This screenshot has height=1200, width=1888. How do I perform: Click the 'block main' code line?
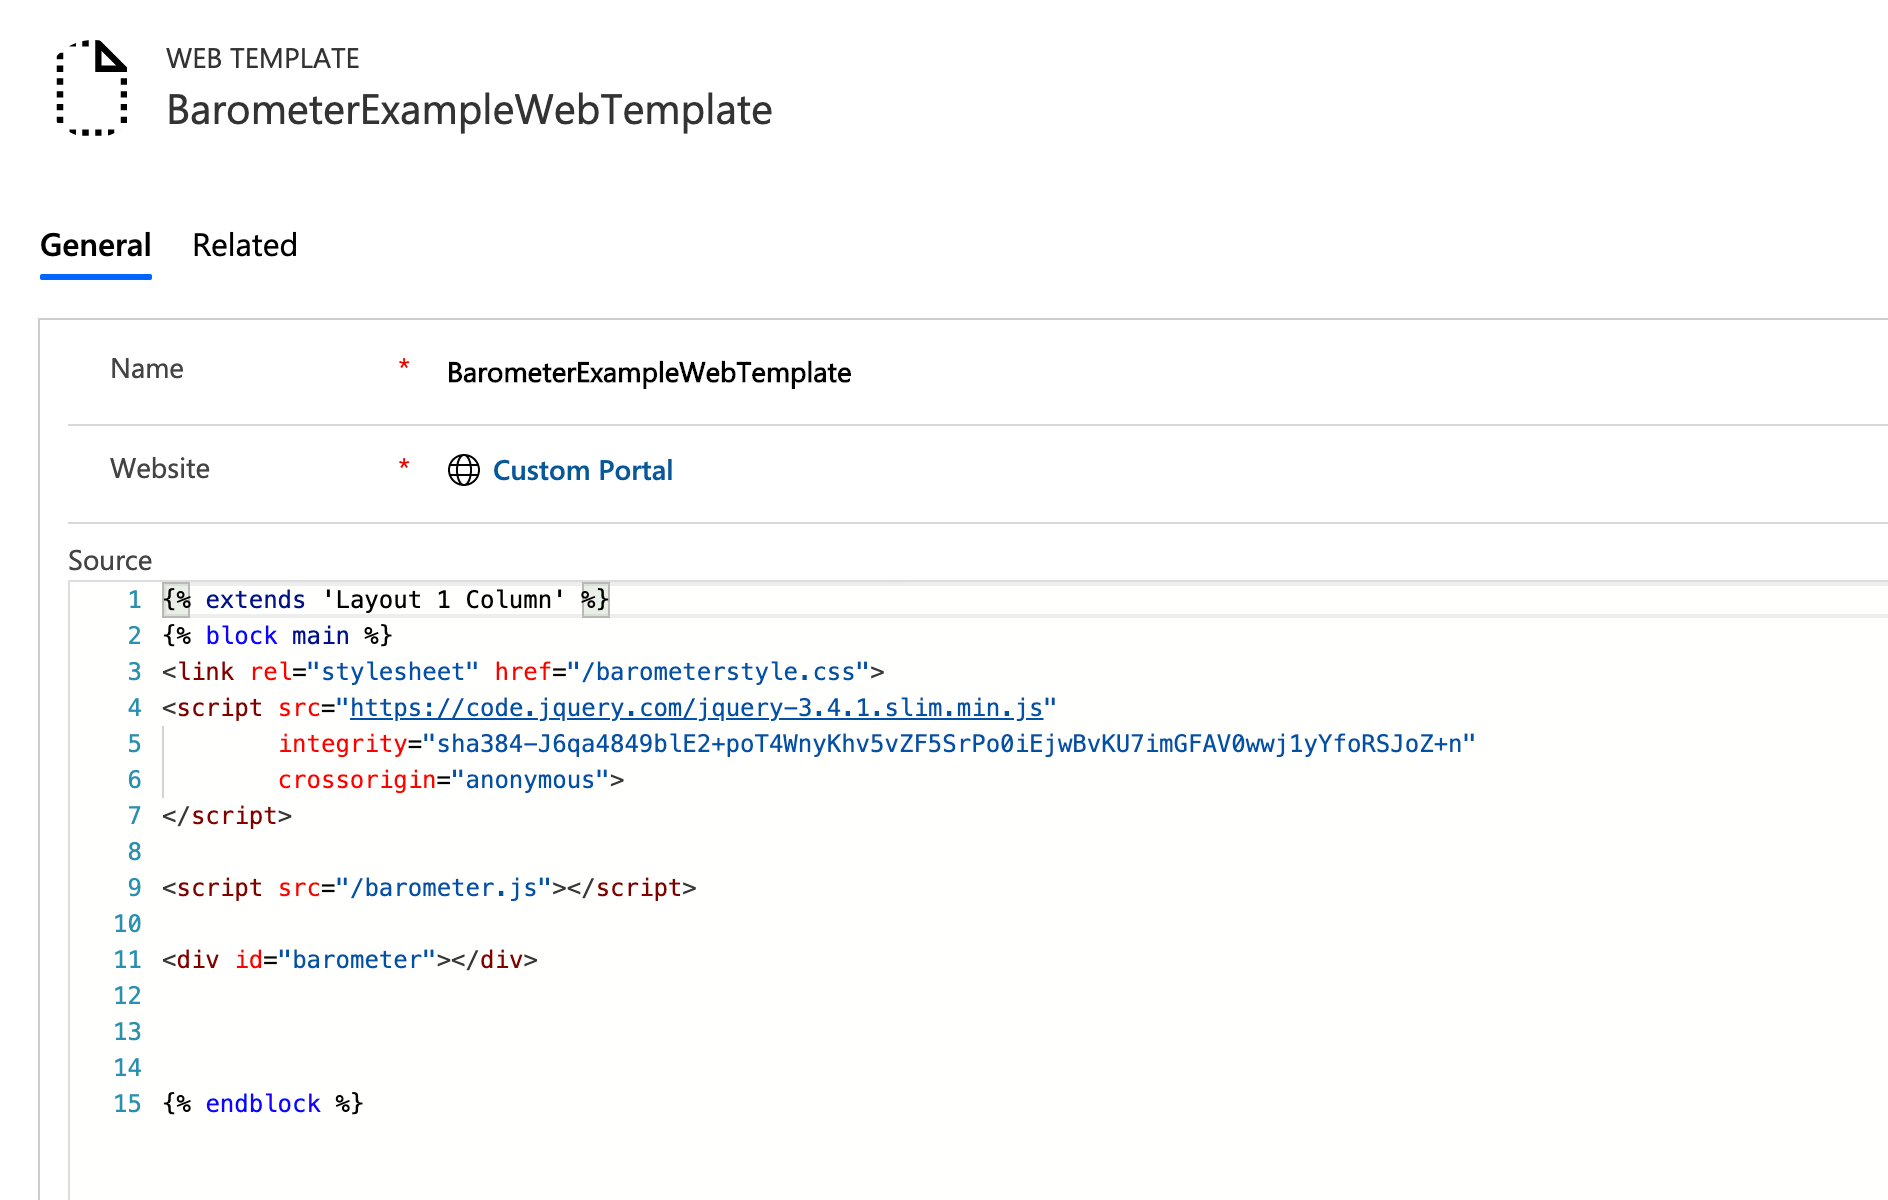click(x=277, y=636)
